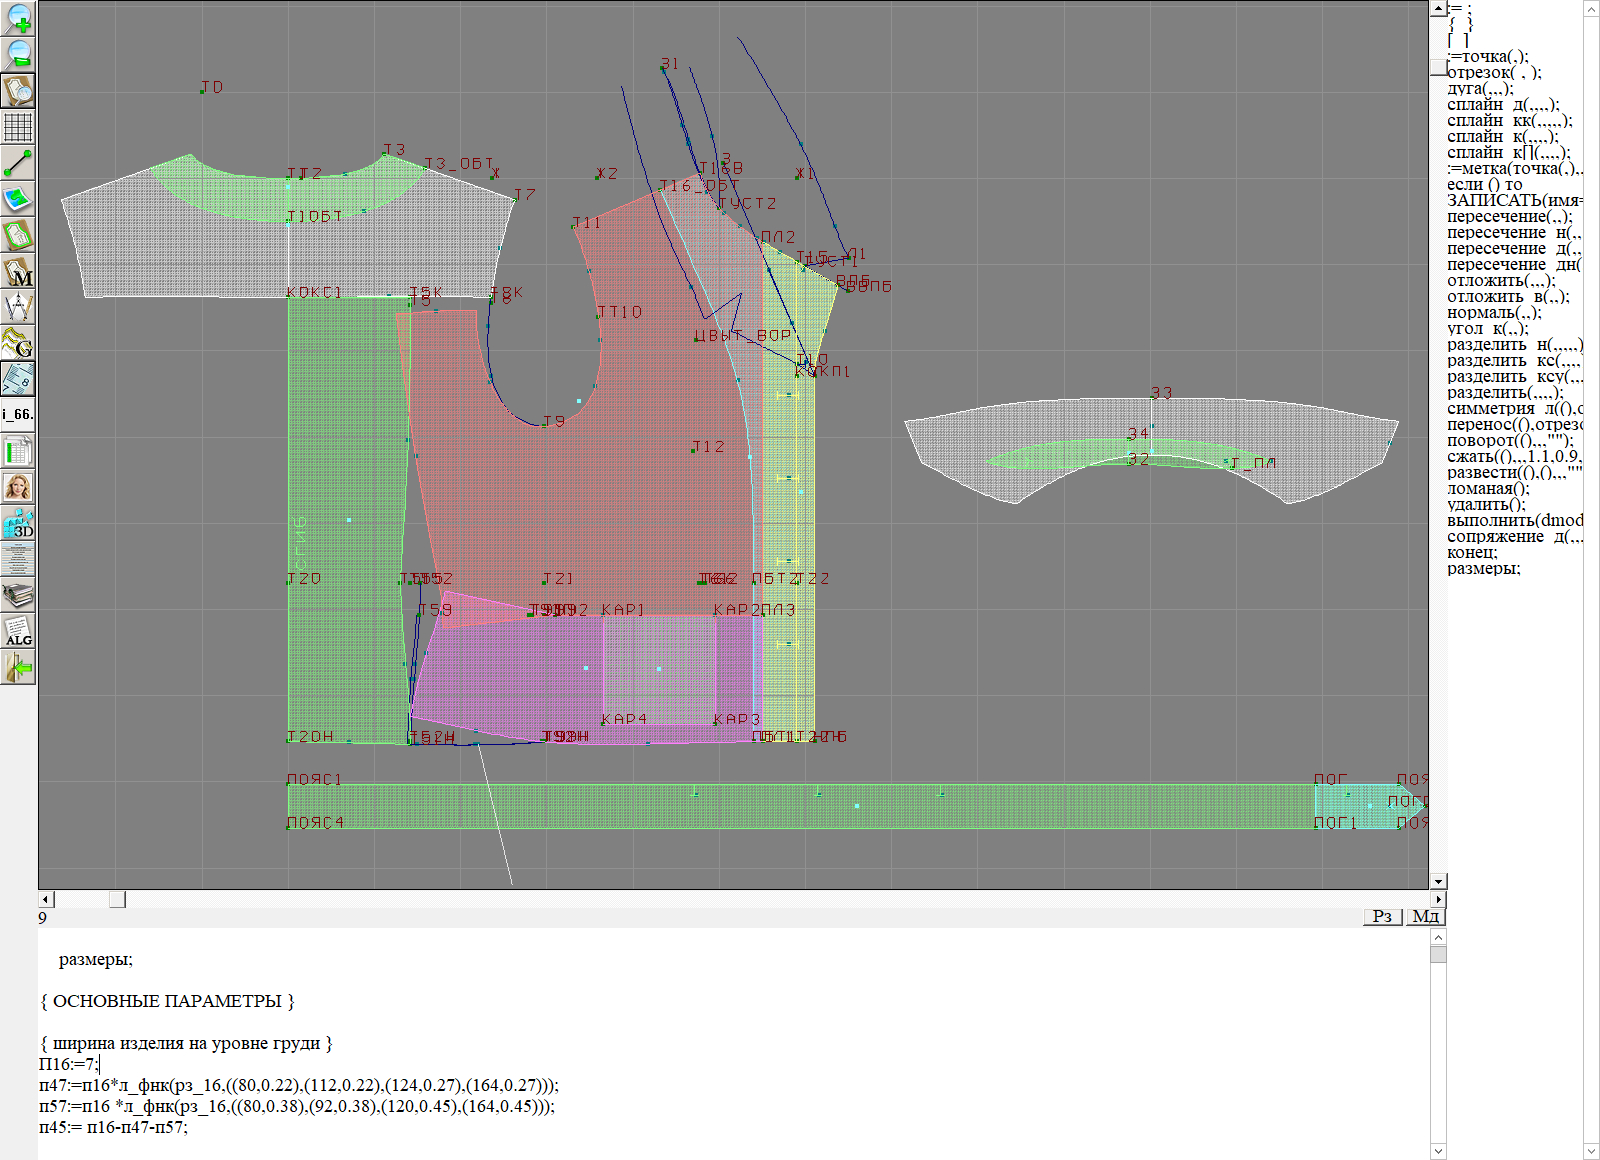
Task: Open the drafting compass tool icon
Action: pos(18,307)
